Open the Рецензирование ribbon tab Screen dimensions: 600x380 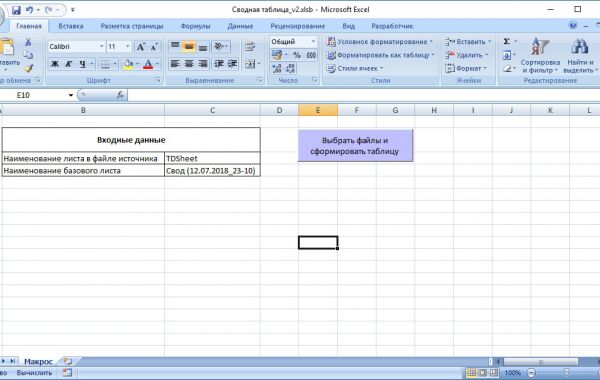(x=298, y=26)
